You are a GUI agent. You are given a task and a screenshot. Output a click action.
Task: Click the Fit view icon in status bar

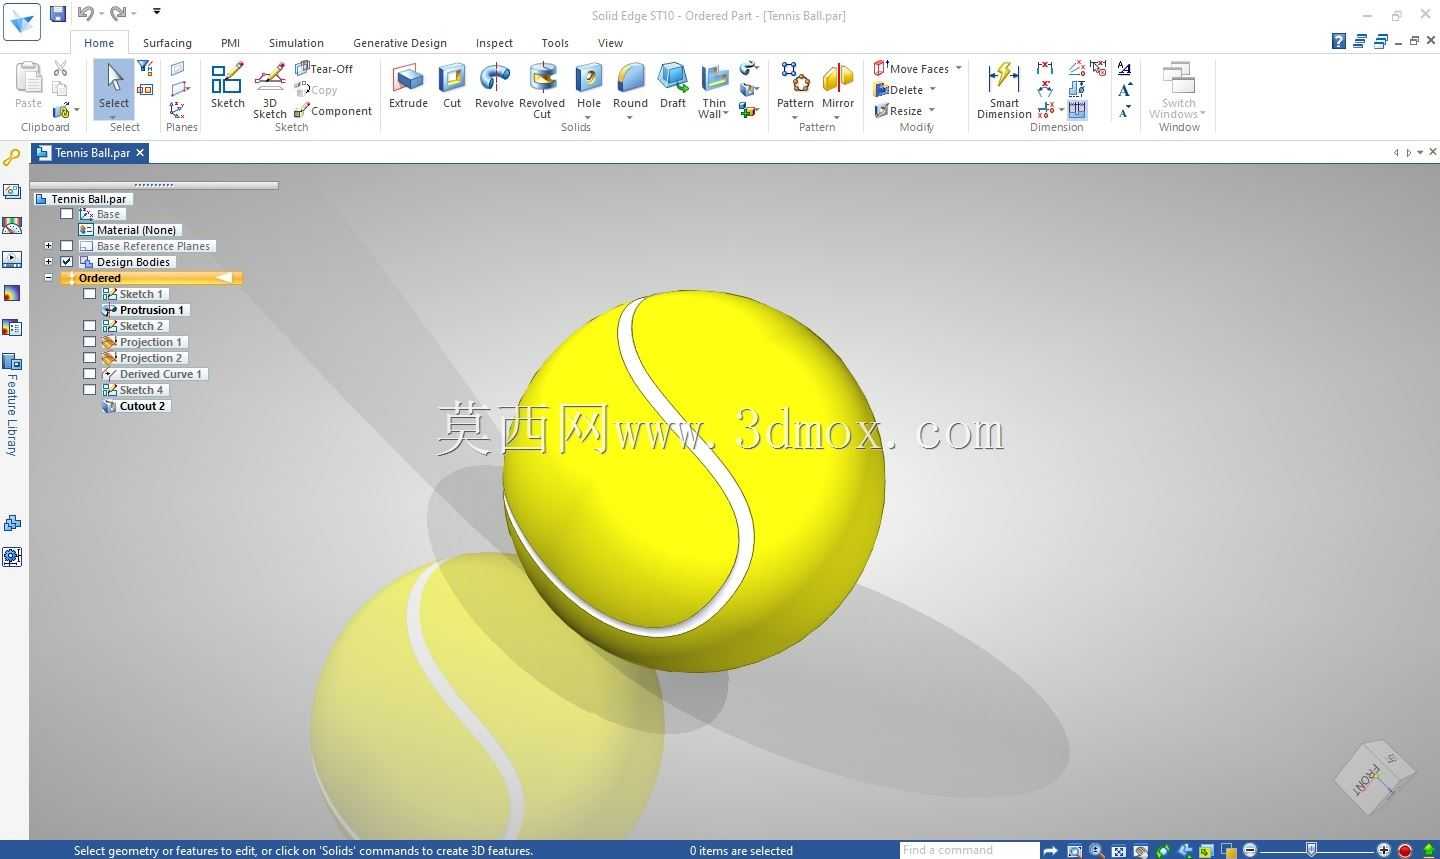pos(1119,851)
